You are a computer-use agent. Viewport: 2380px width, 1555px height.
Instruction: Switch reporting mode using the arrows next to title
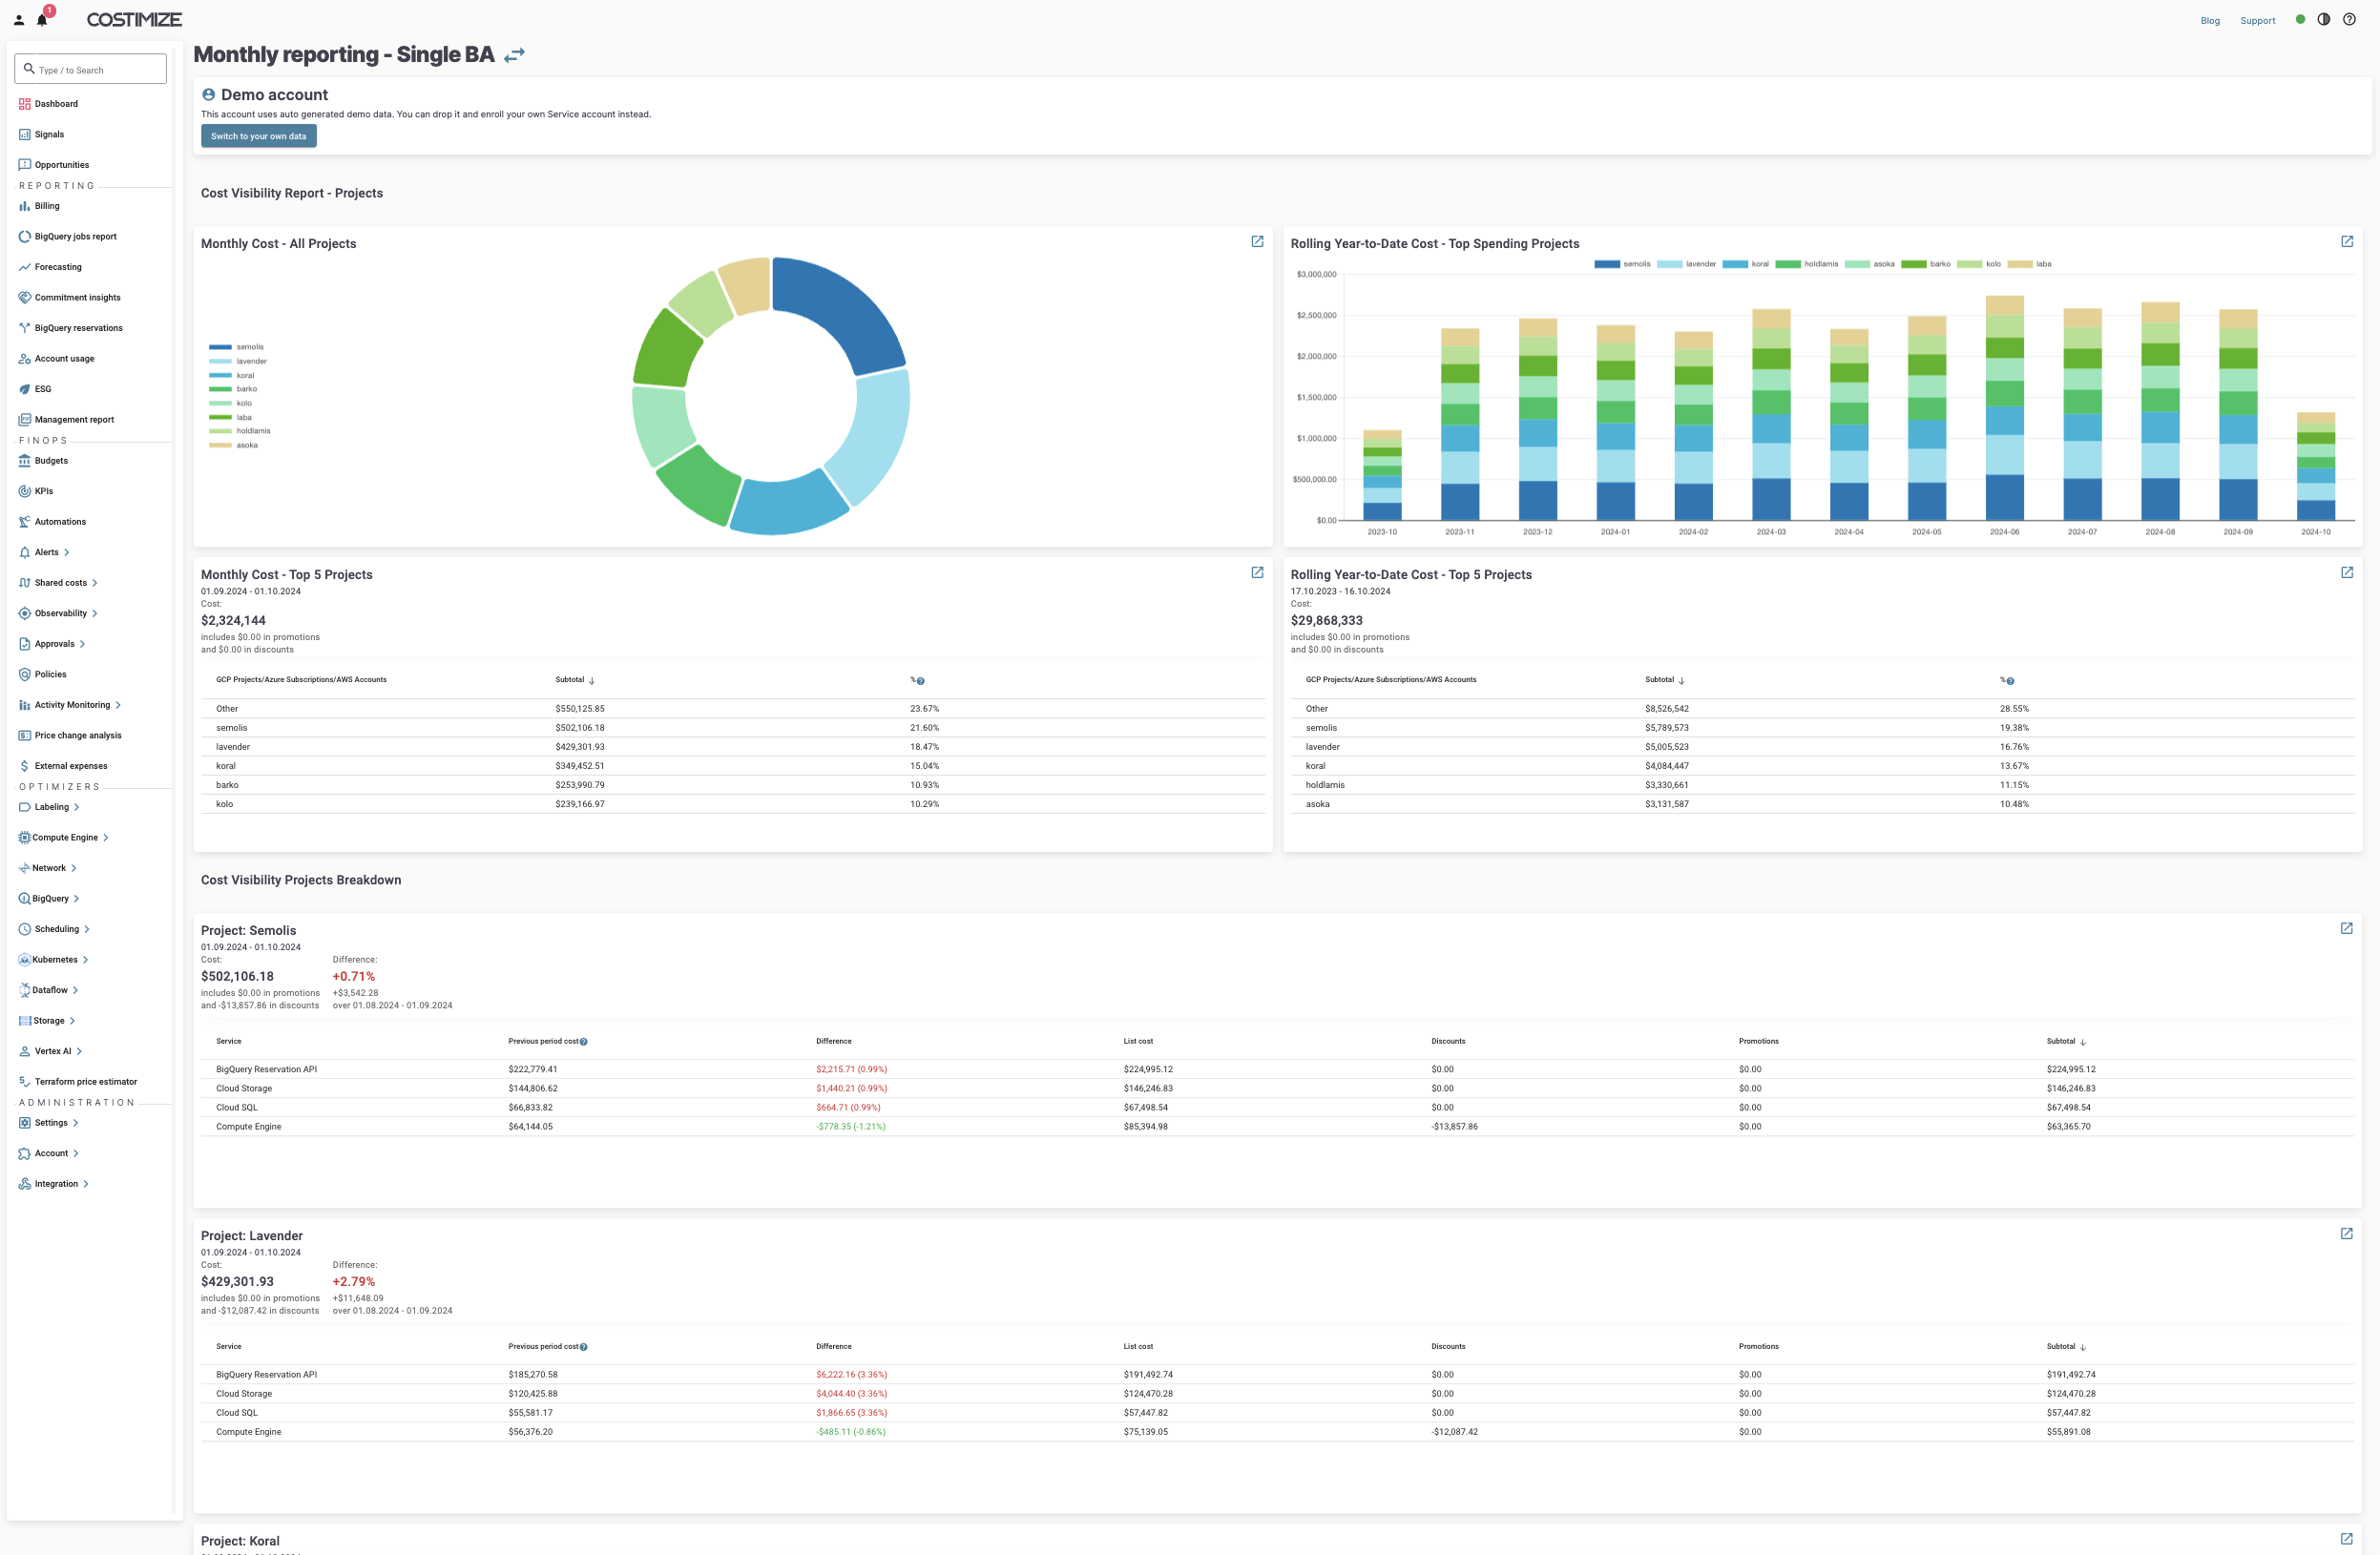coord(513,55)
